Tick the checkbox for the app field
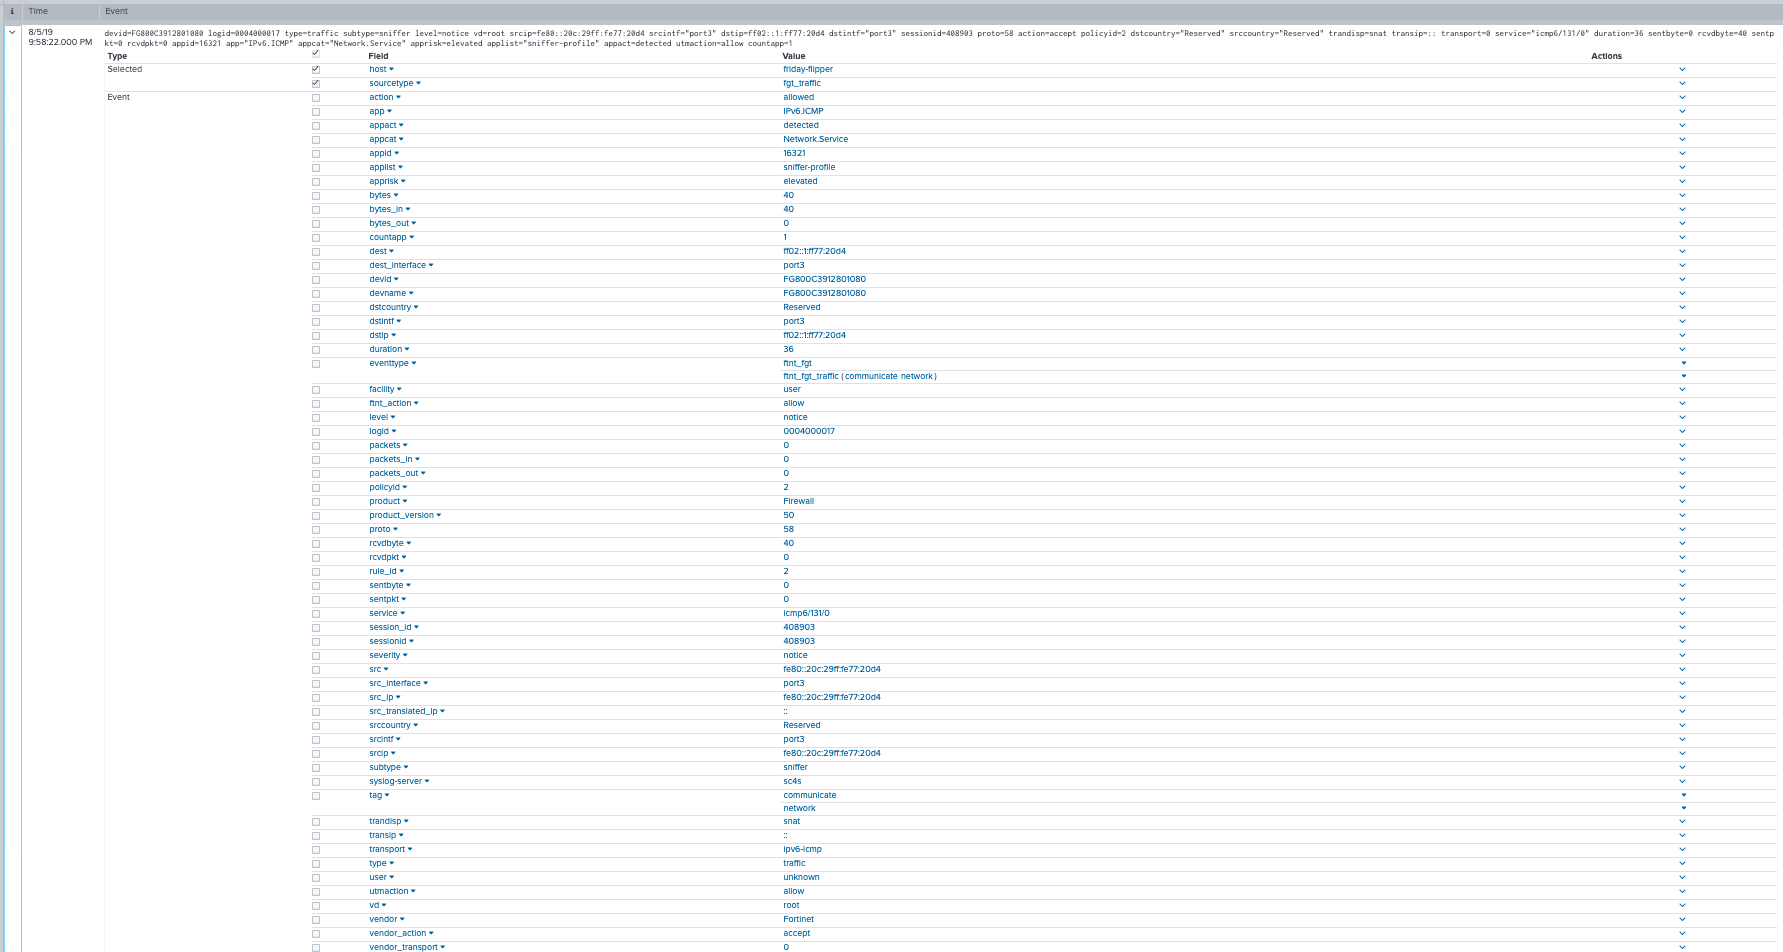Viewport: 1783px width, 952px height. click(x=316, y=112)
